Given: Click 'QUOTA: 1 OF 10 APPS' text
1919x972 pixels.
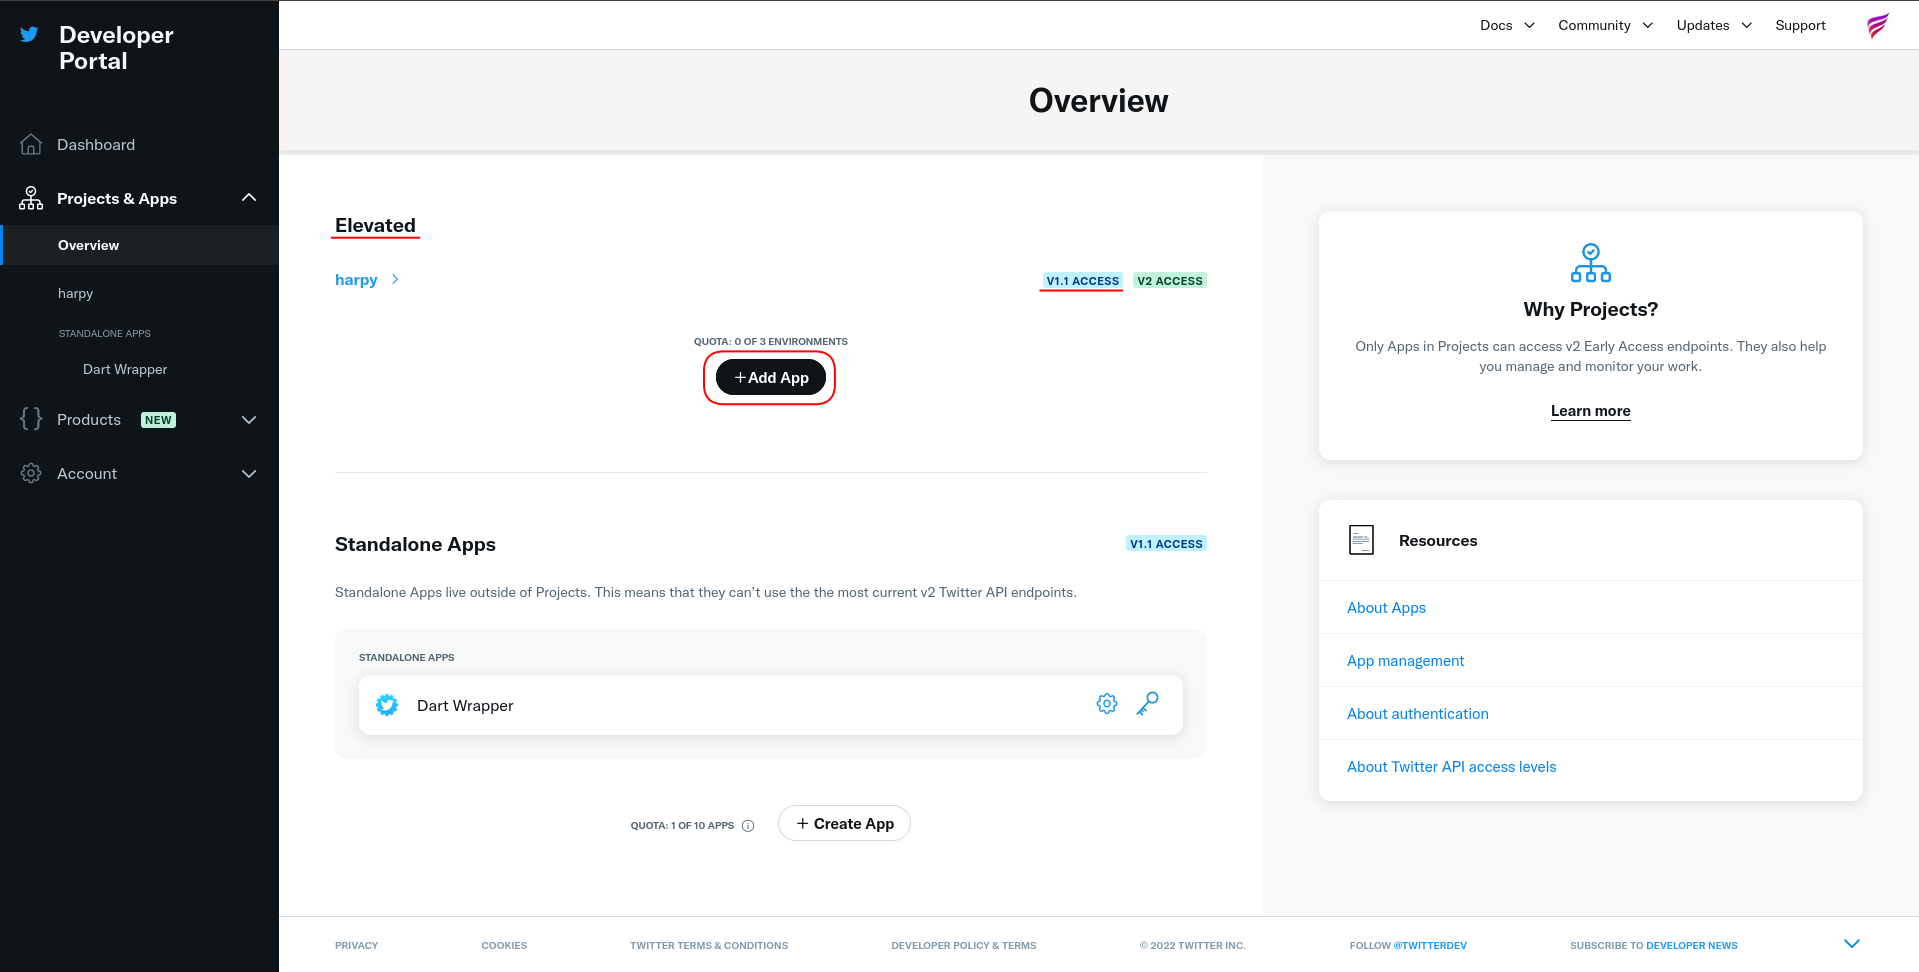Looking at the screenshot, I should 682,825.
